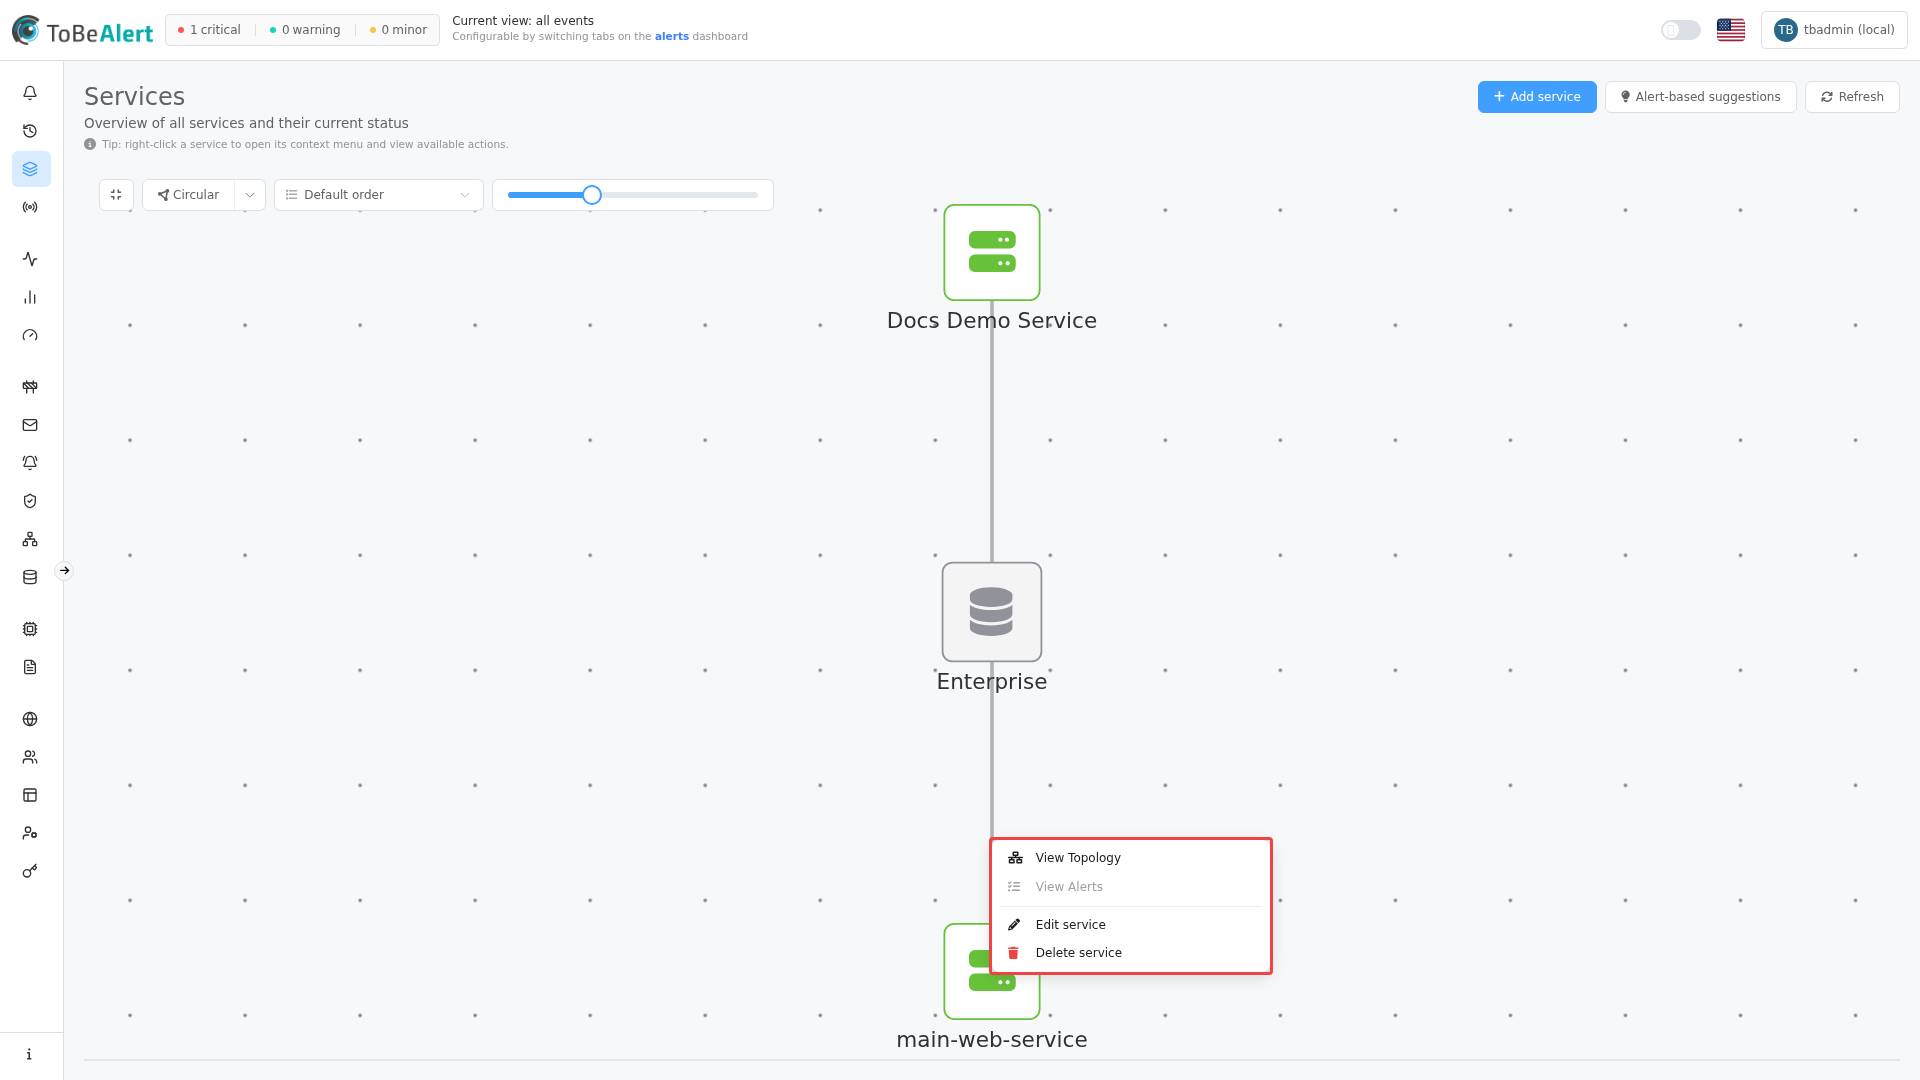This screenshot has width=1920, height=1080.
Task: Toggle the theme switch in header
Action: (1680, 30)
